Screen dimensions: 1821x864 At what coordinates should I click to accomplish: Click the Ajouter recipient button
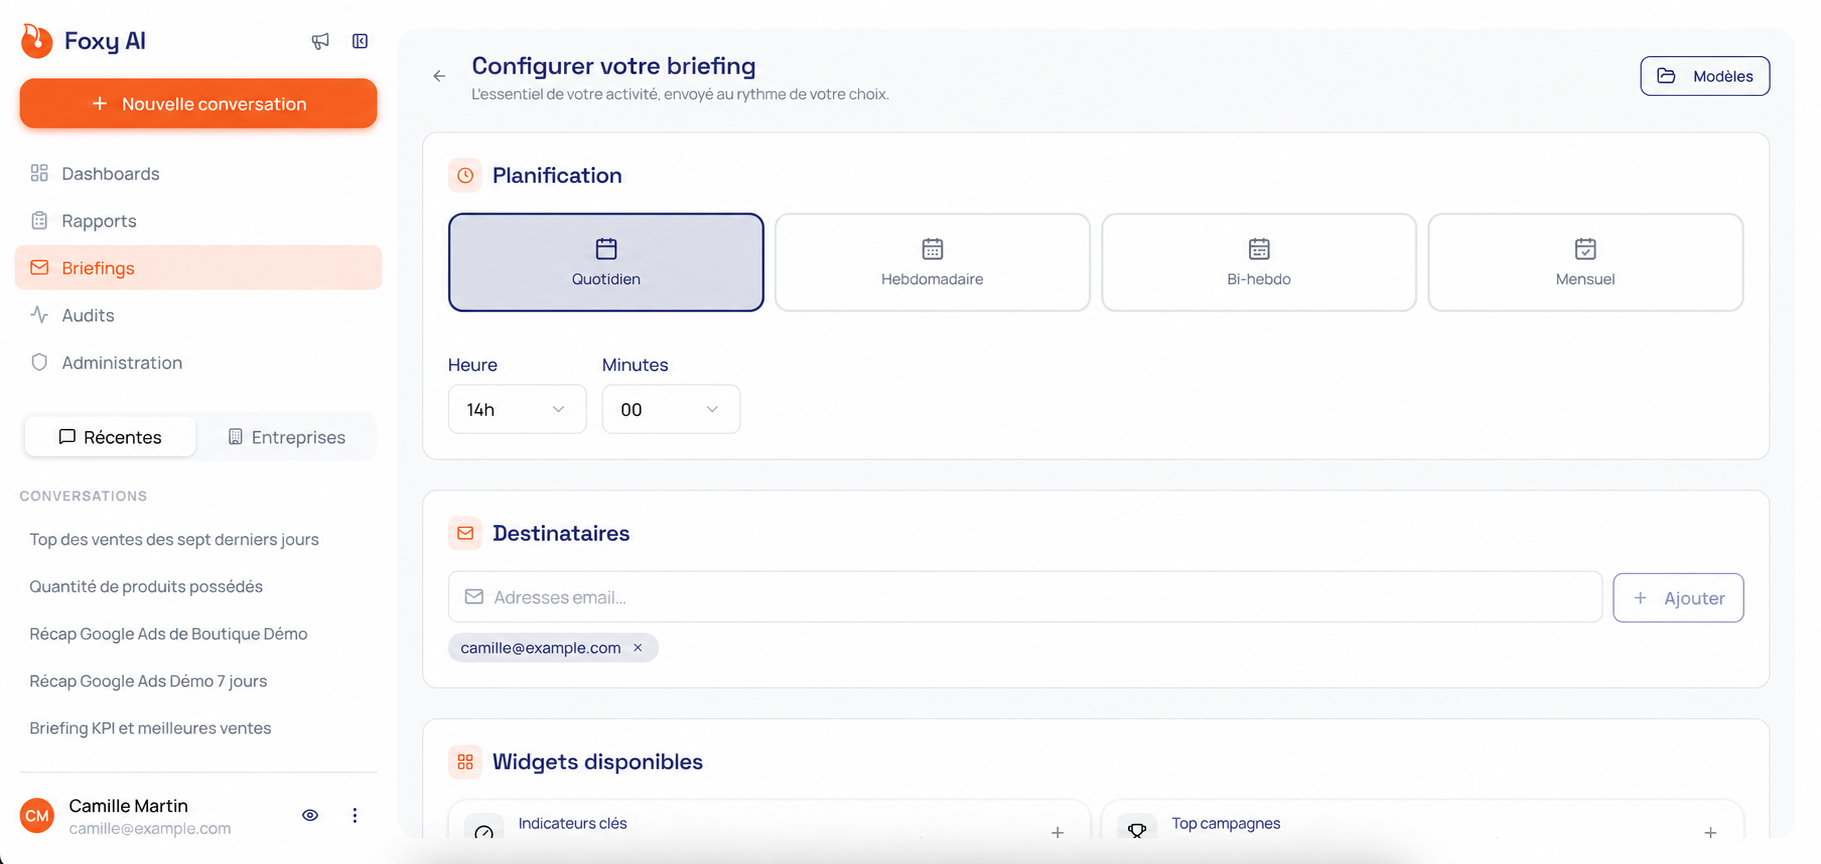(1678, 598)
